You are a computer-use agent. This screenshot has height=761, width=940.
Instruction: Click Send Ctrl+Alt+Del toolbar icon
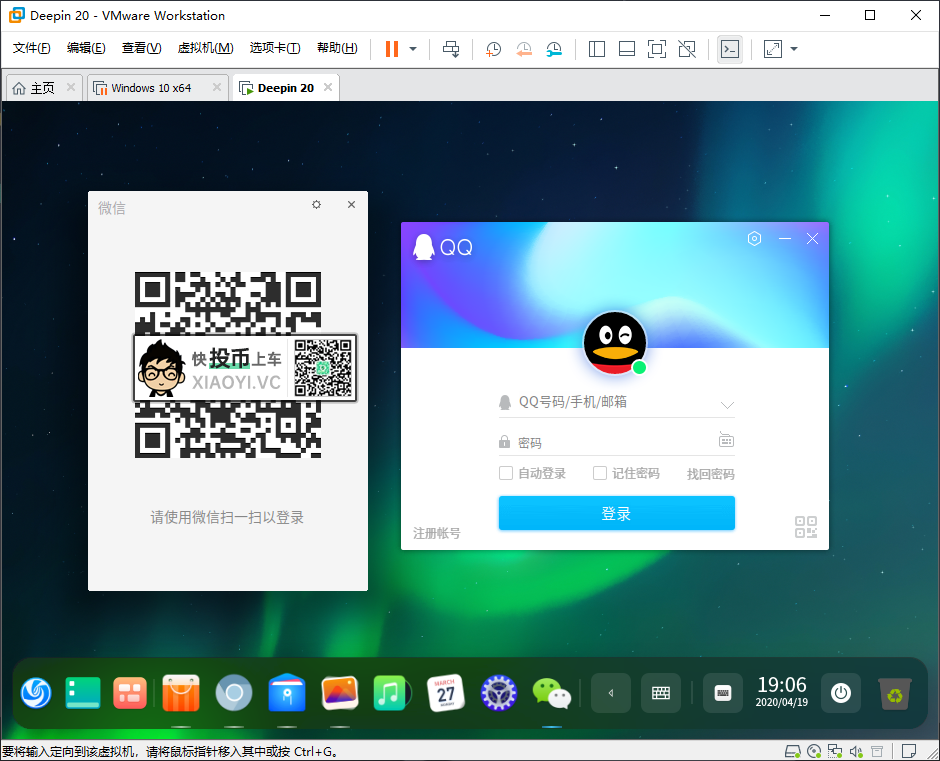pos(451,49)
